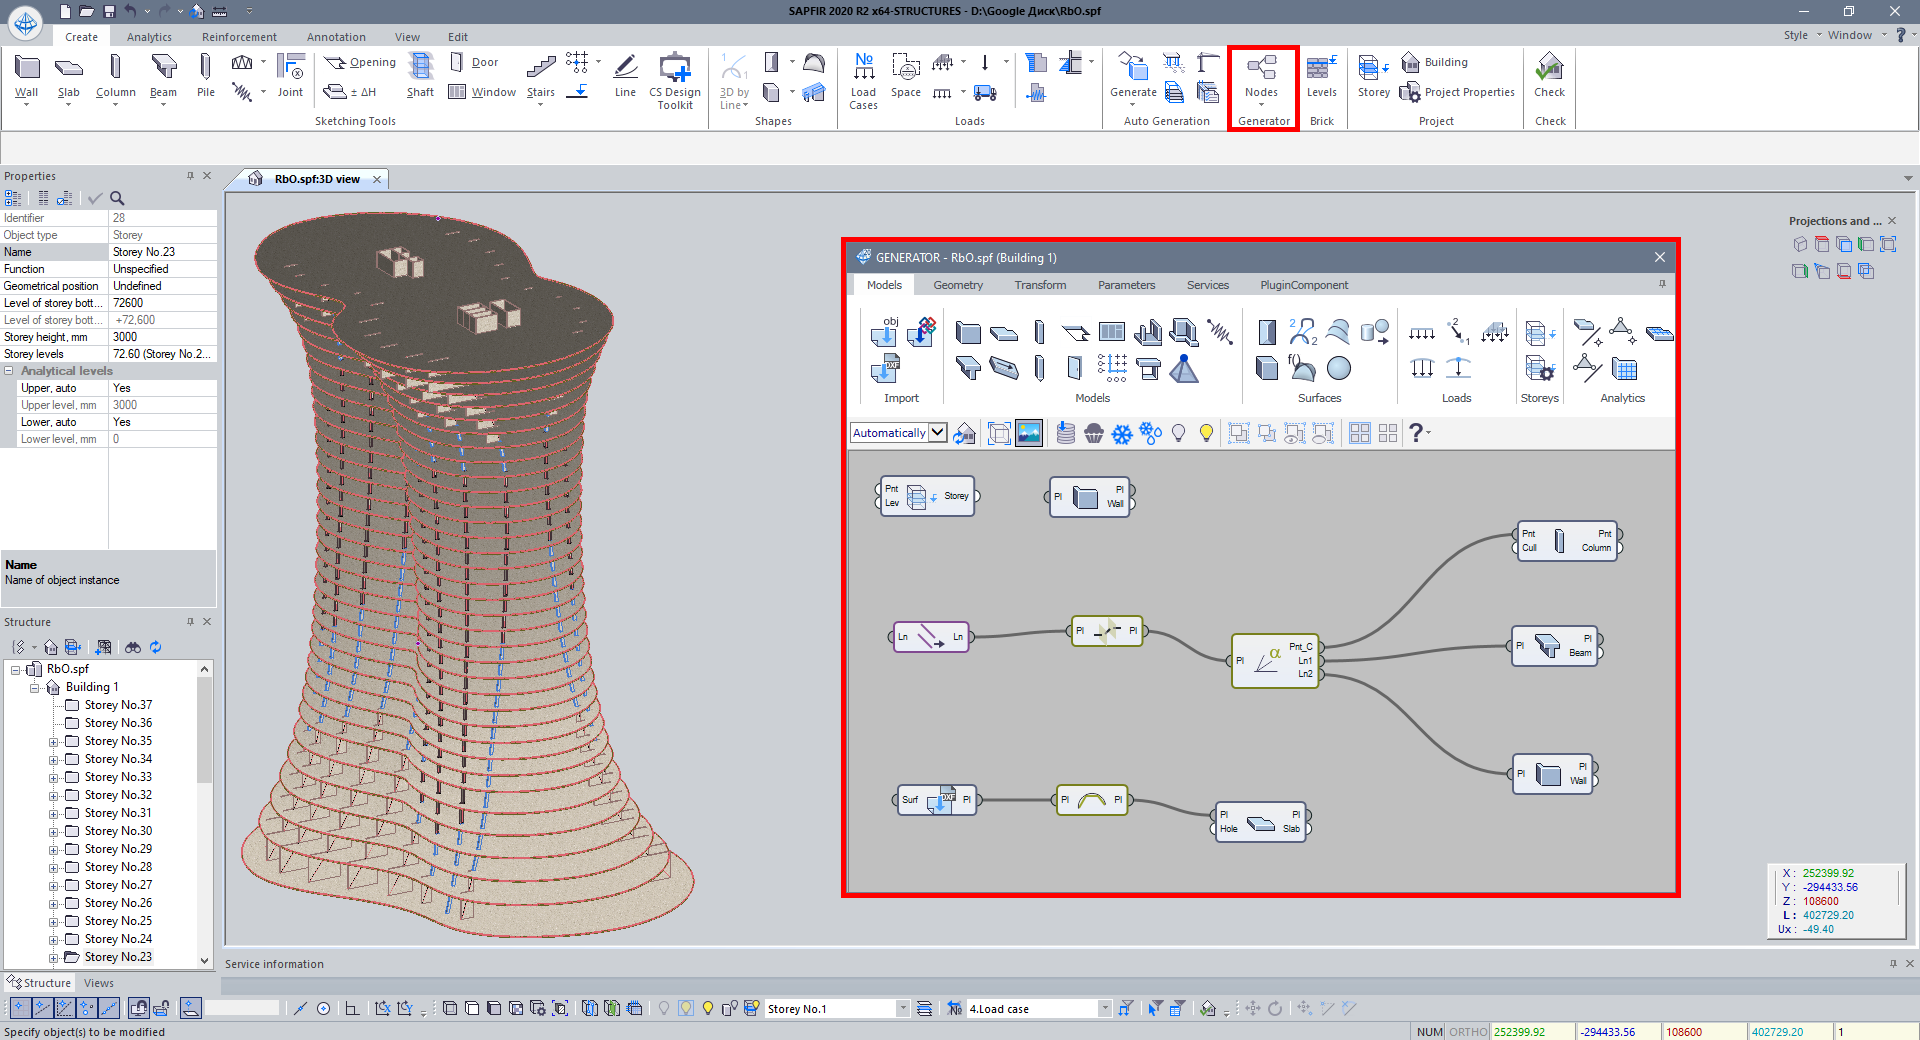Toggle the picture preview button in Generator
The height and width of the screenshot is (1040, 1920).
(x=1029, y=434)
